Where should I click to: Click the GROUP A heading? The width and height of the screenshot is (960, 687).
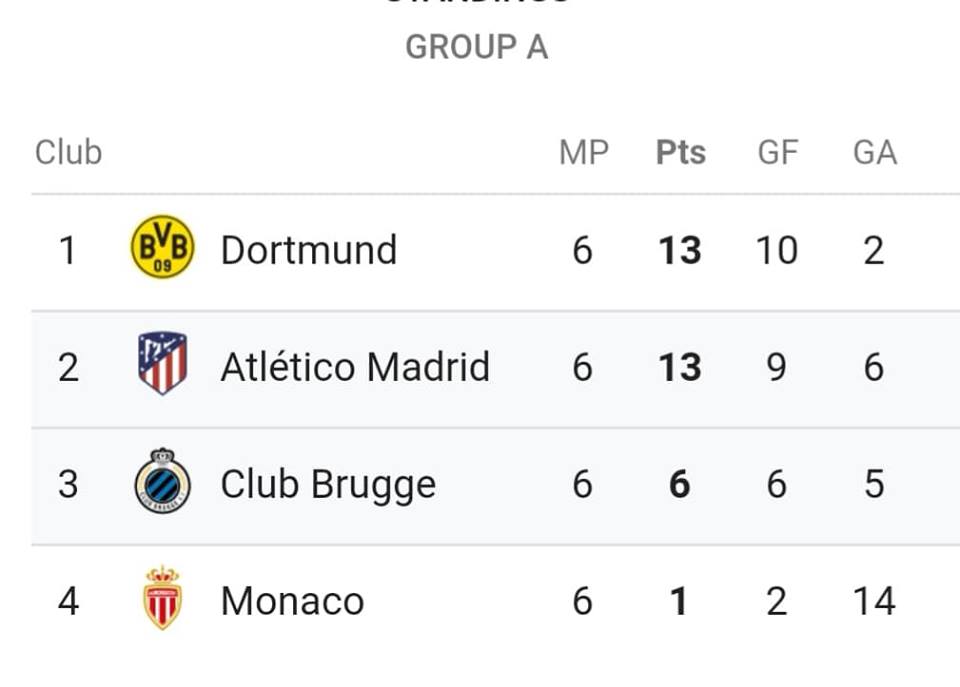(476, 47)
